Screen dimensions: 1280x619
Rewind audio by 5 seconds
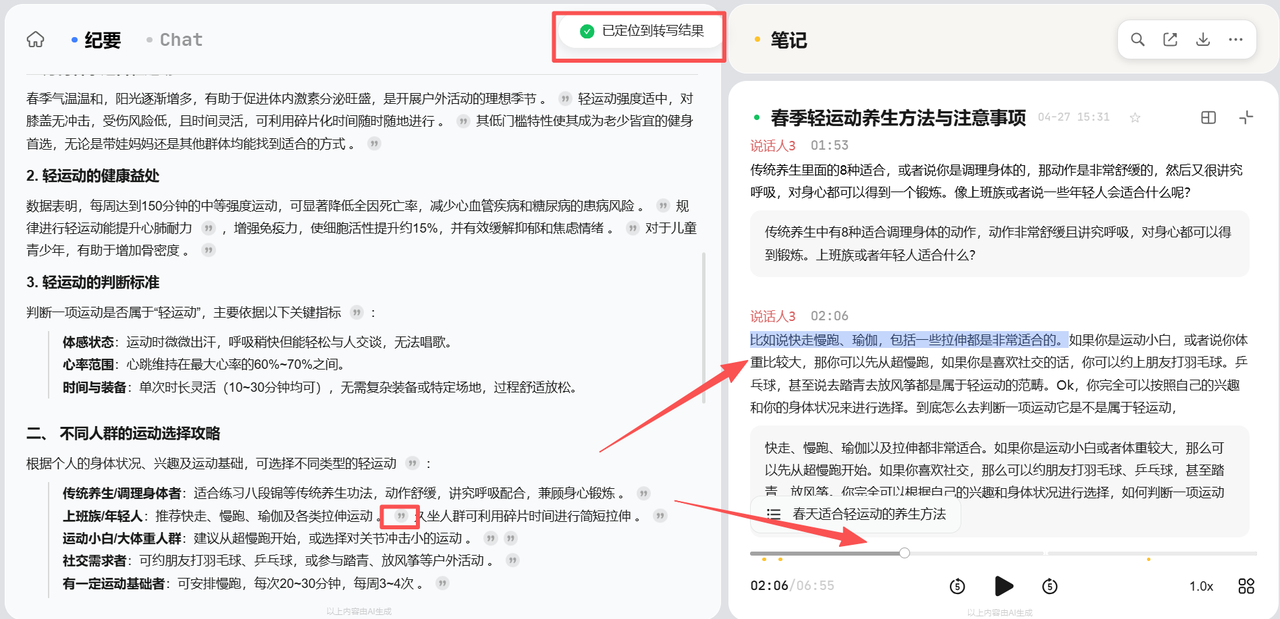pyautogui.click(x=957, y=586)
